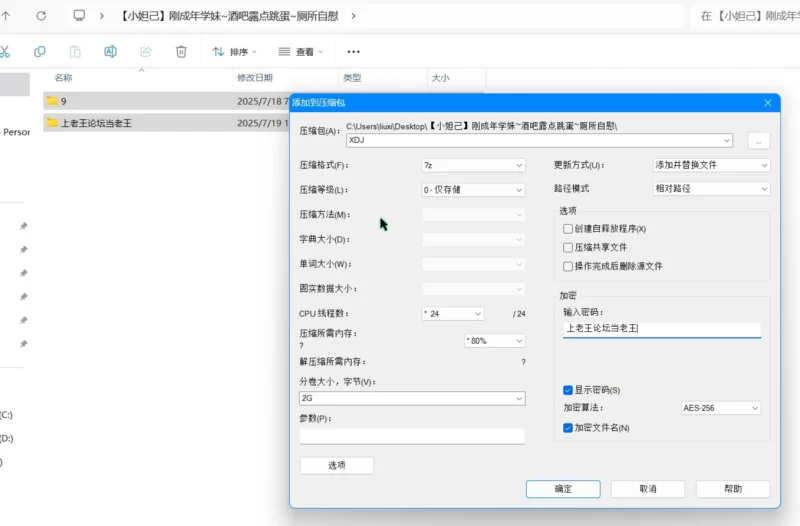The height and width of the screenshot is (526, 800).
Task: Click the Paste icon in the Explorer toolbar
Action: coord(75,52)
